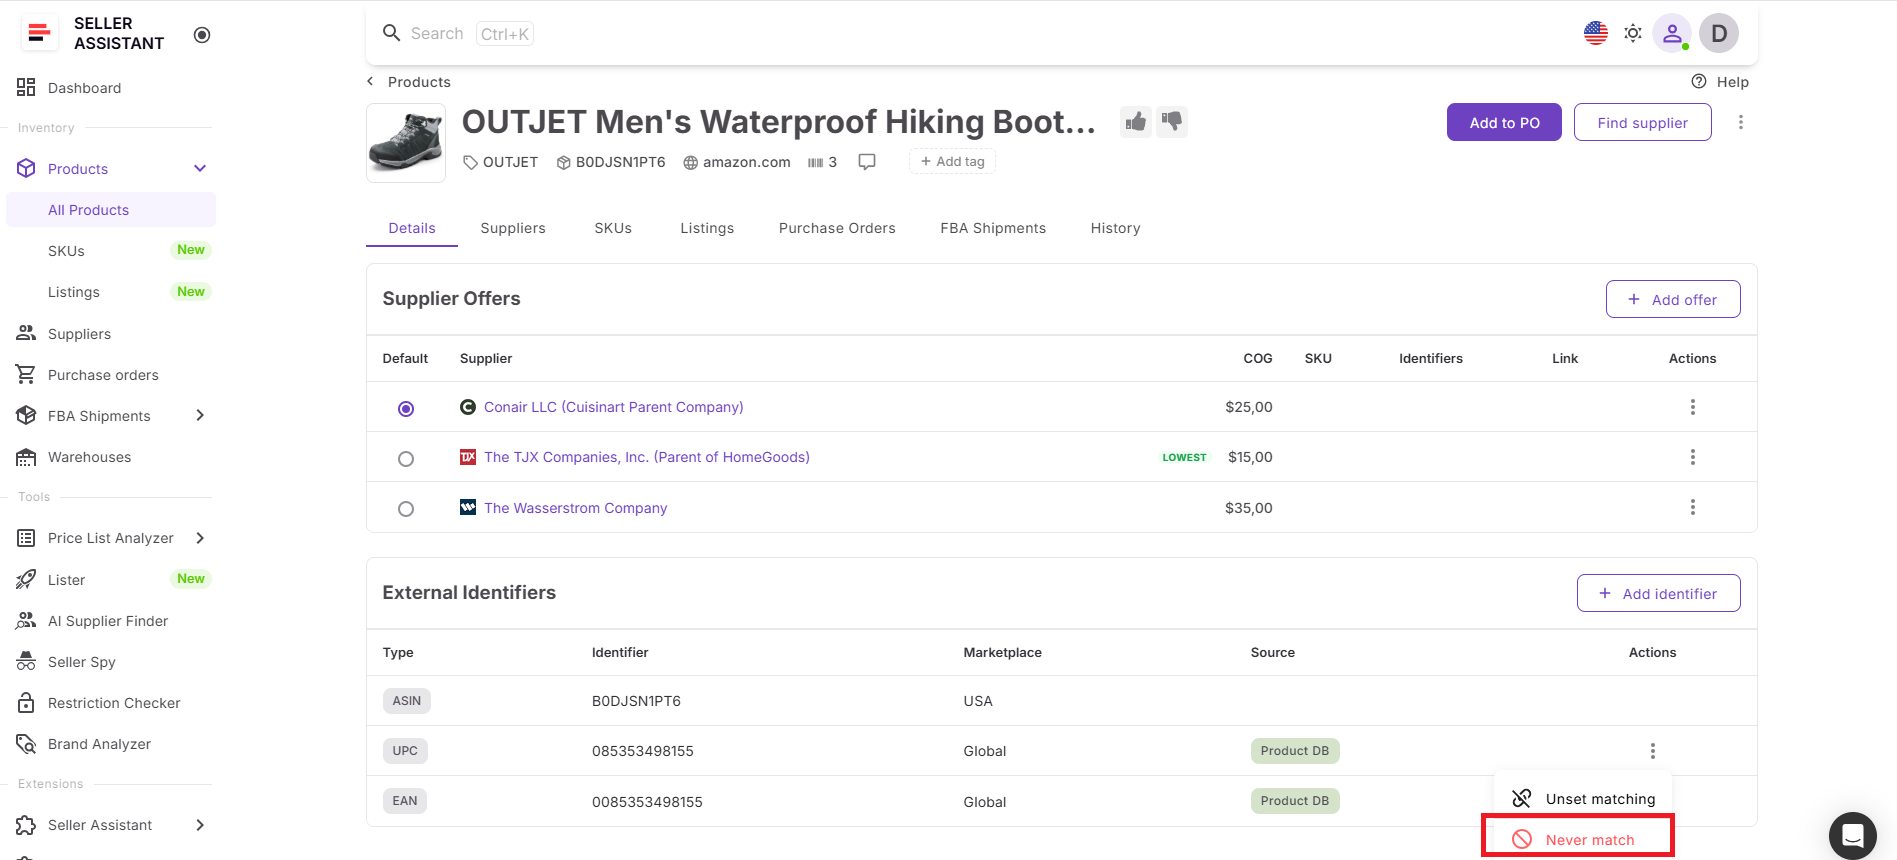Image resolution: width=1897 pixels, height=860 pixels.
Task: Click the OUTJET brand tag
Action: point(500,162)
